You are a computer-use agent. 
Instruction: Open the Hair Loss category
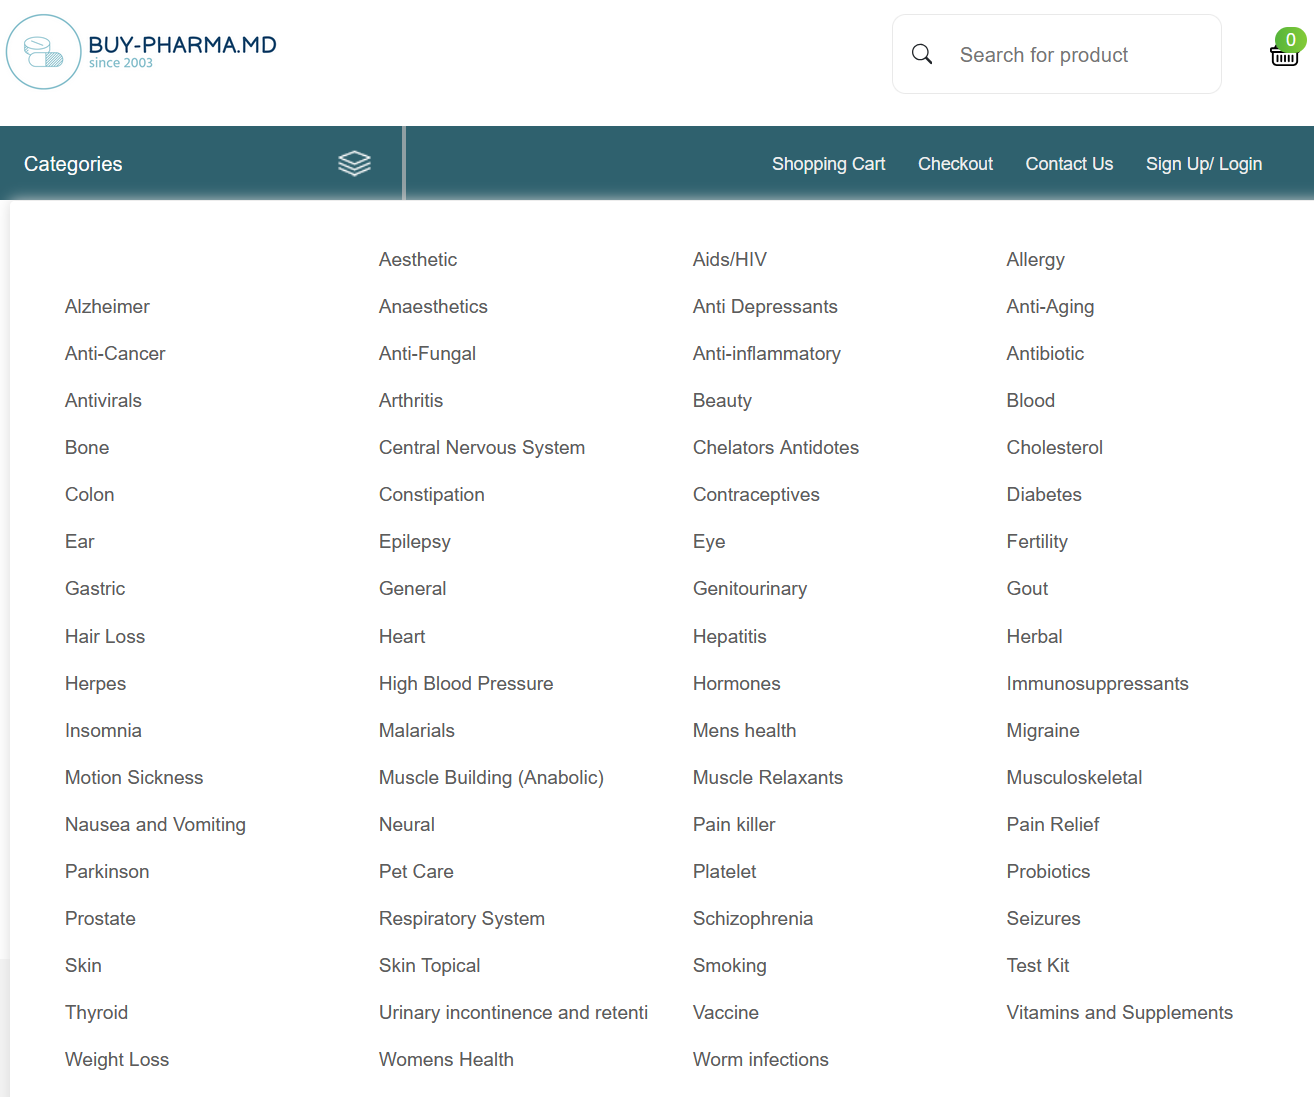pos(105,637)
